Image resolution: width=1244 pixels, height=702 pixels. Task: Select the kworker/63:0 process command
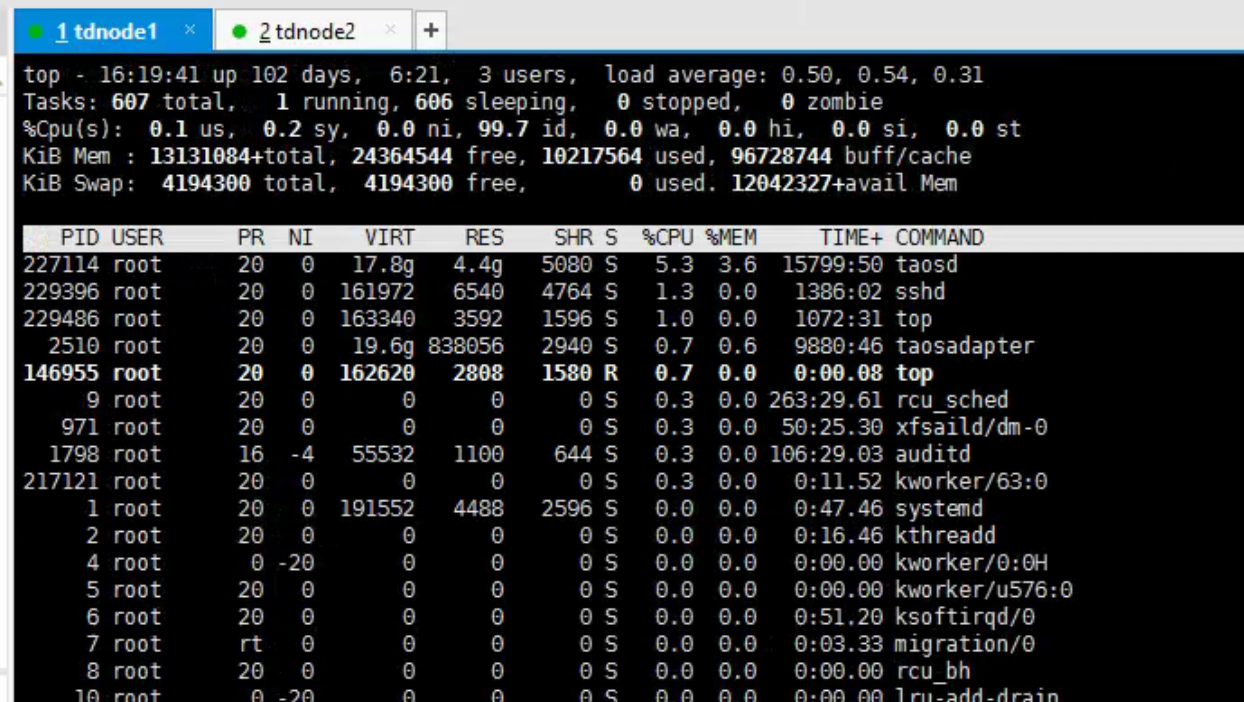pyautogui.click(x=971, y=481)
